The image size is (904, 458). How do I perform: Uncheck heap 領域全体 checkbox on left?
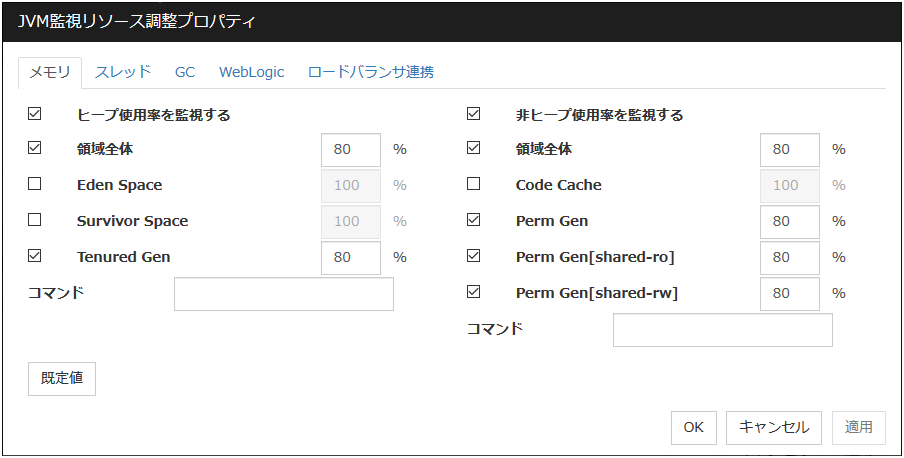(x=35, y=148)
